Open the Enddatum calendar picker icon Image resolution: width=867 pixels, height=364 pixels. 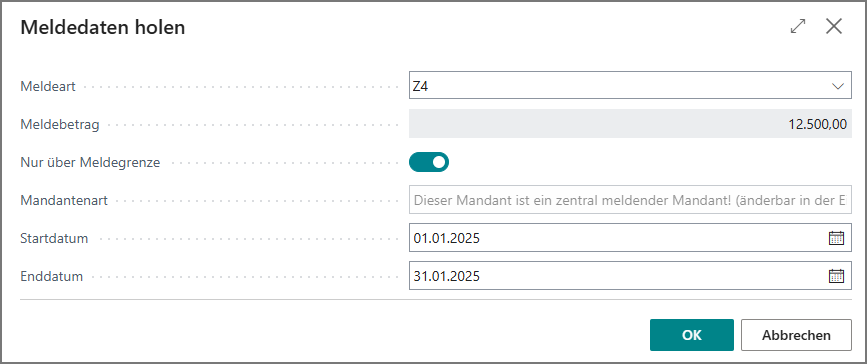(x=837, y=275)
